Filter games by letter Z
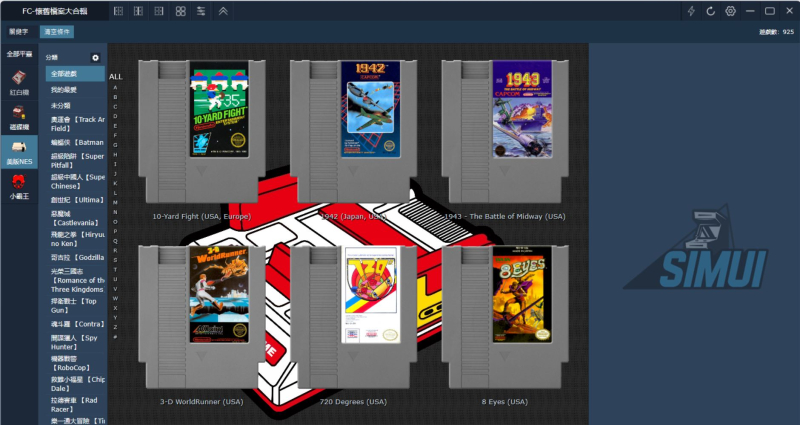800x425 pixels. click(115, 327)
